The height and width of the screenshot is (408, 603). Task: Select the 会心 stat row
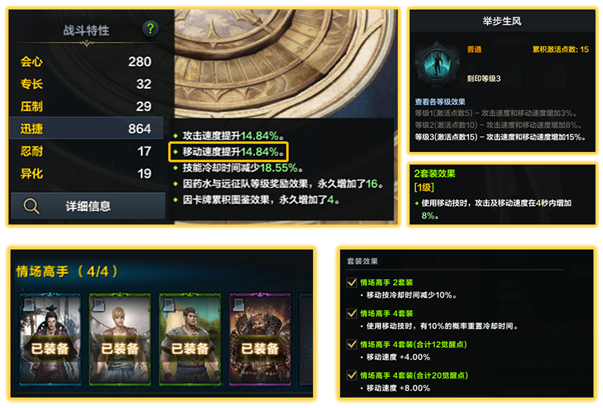pos(87,62)
